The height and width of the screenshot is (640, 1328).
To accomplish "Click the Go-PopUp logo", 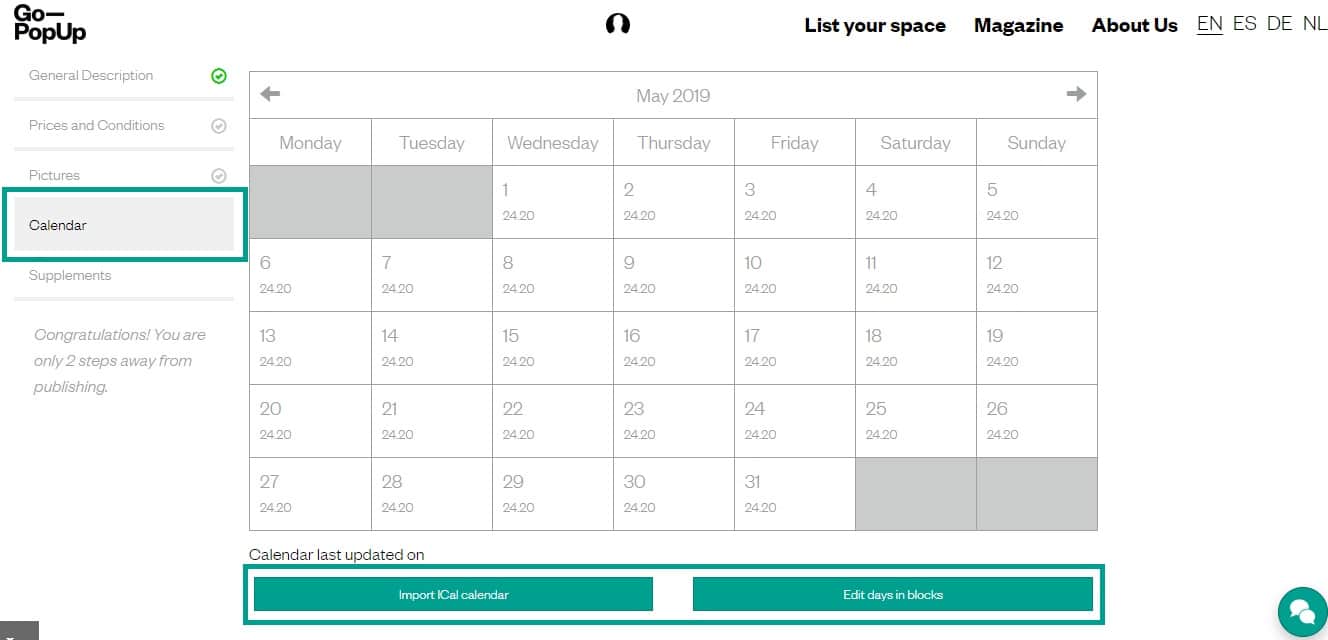I will click(x=50, y=24).
